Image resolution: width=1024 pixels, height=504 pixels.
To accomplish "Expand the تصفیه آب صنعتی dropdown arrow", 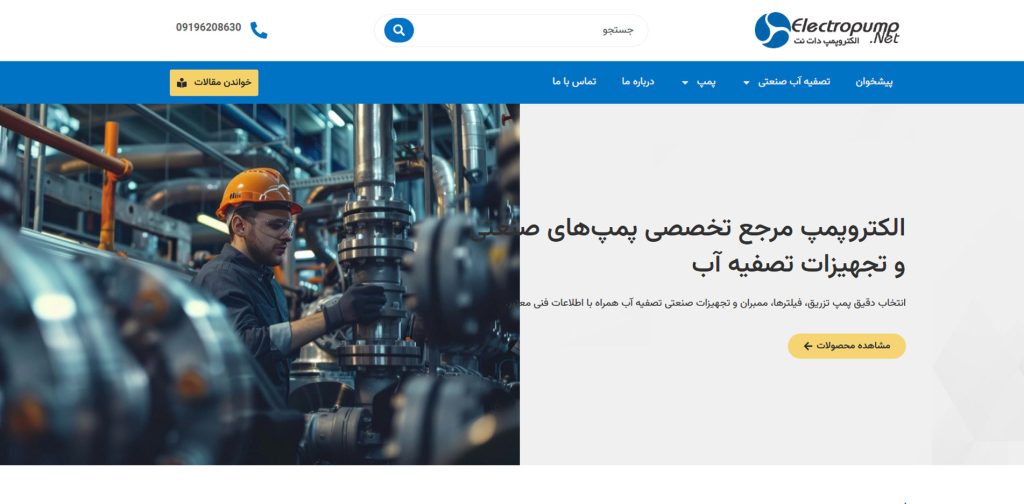I will 746,83.
